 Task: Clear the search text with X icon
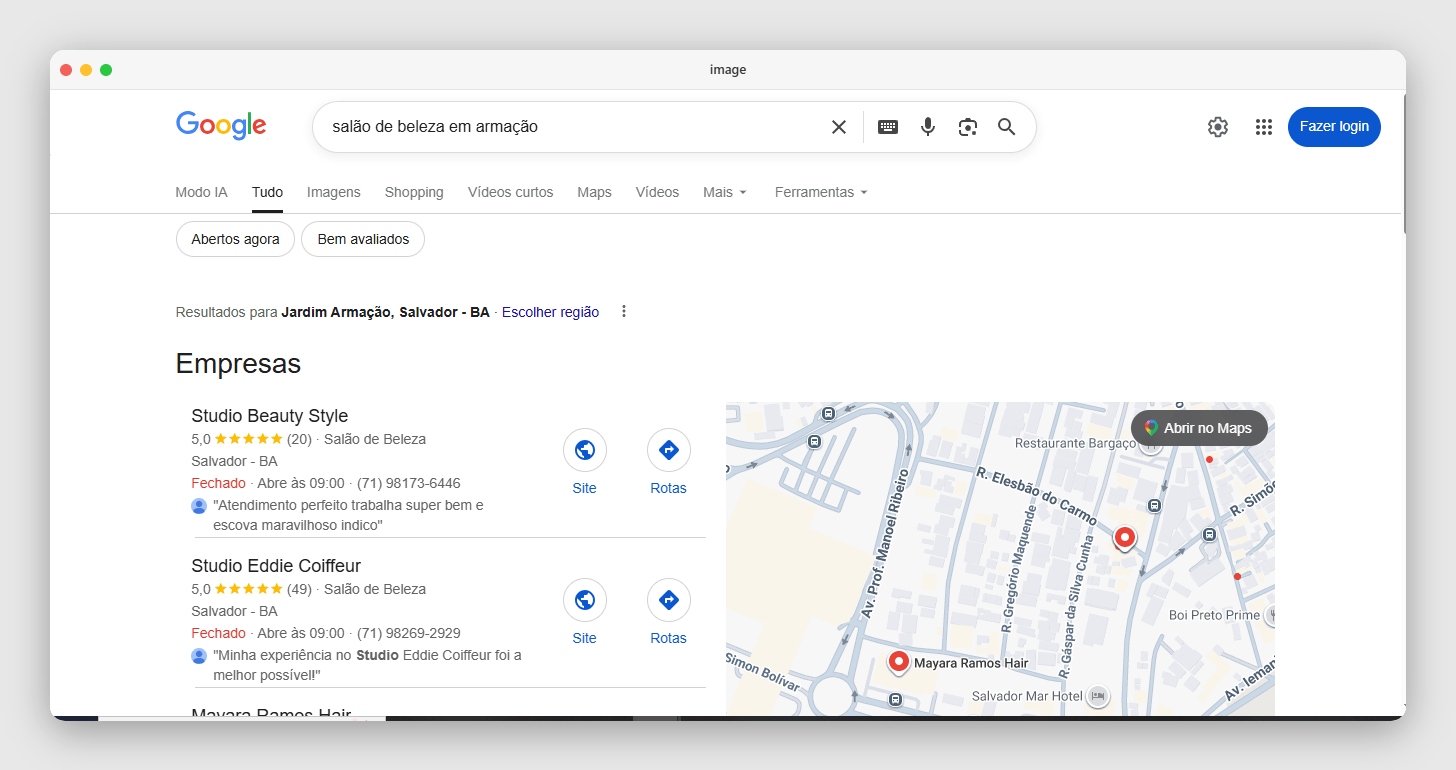[838, 127]
